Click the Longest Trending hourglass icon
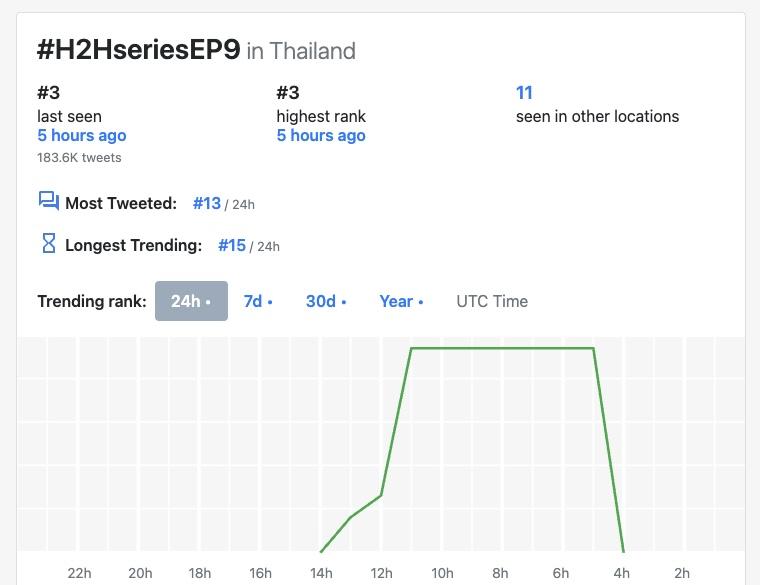The image size is (760, 585). (x=48, y=244)
